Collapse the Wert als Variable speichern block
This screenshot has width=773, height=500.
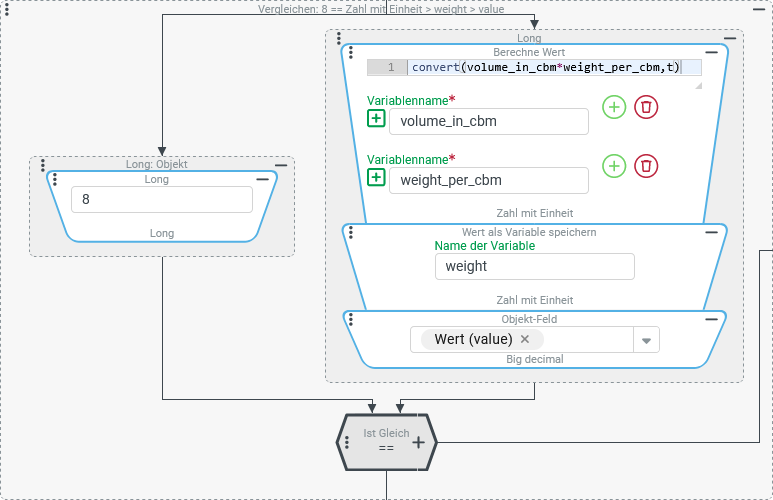tap(711, 232)
